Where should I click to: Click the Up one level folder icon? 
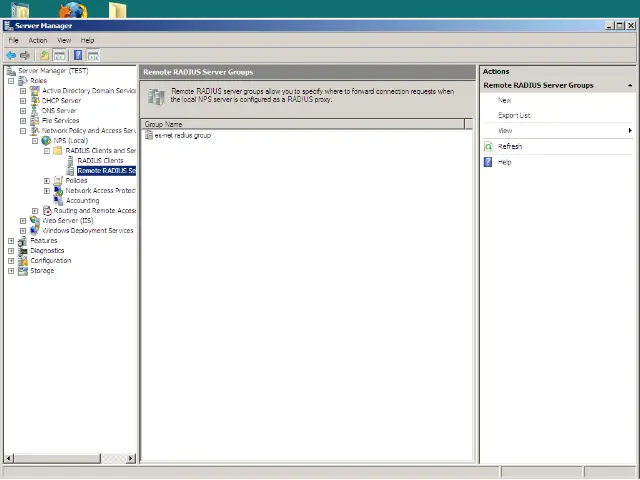point(44,55)
